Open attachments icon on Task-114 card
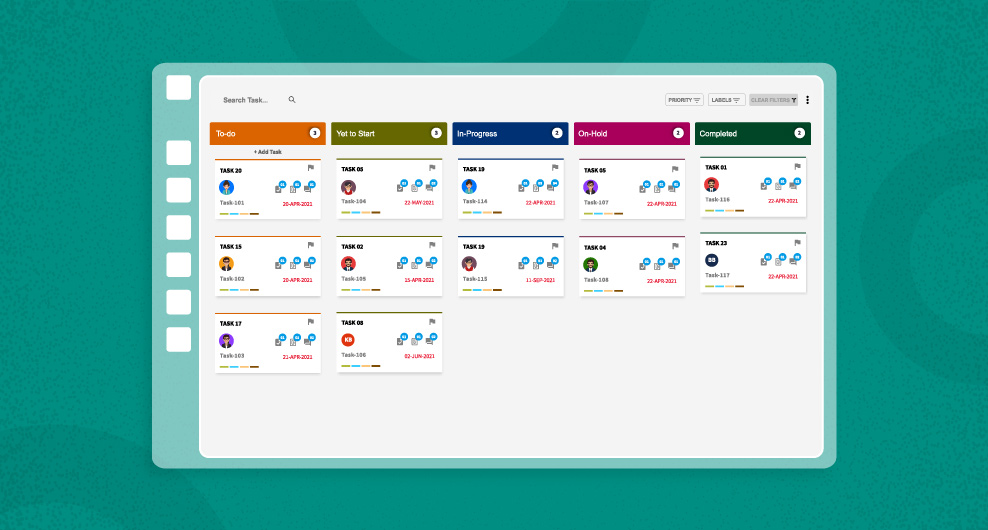 point(537,187)
